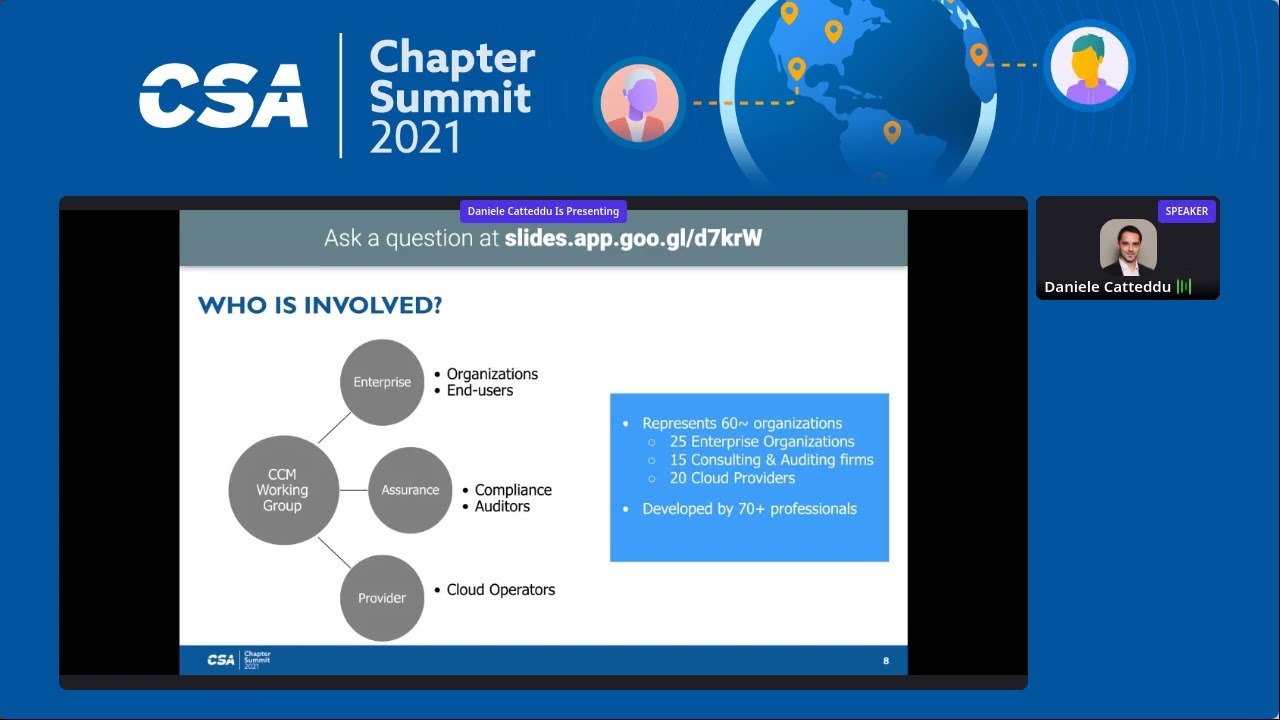Click the large CSA logo in the banner
1280x720 pixels.
(x=223, y=96)
